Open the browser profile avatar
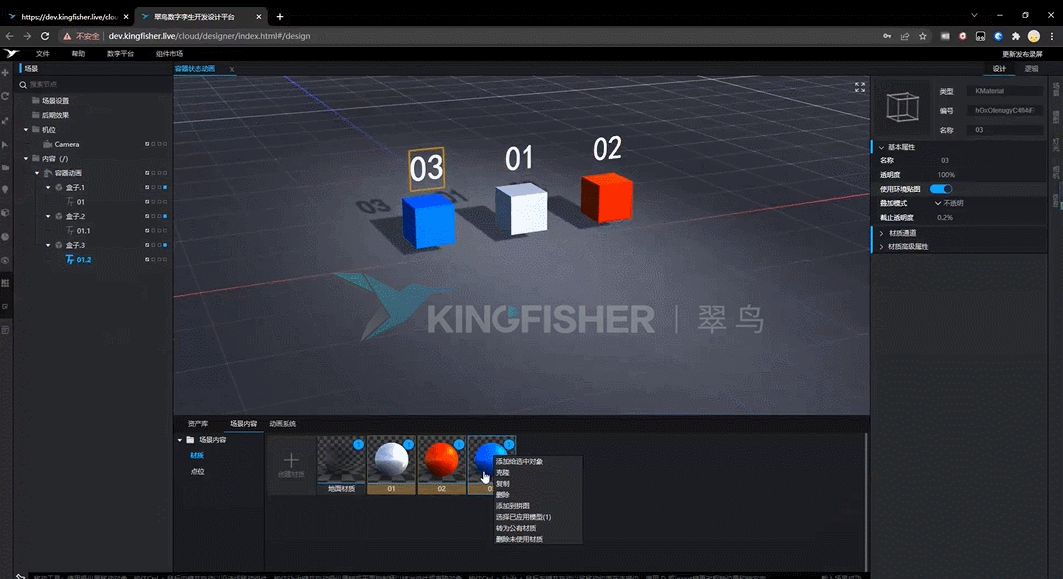 (1034, 36)
